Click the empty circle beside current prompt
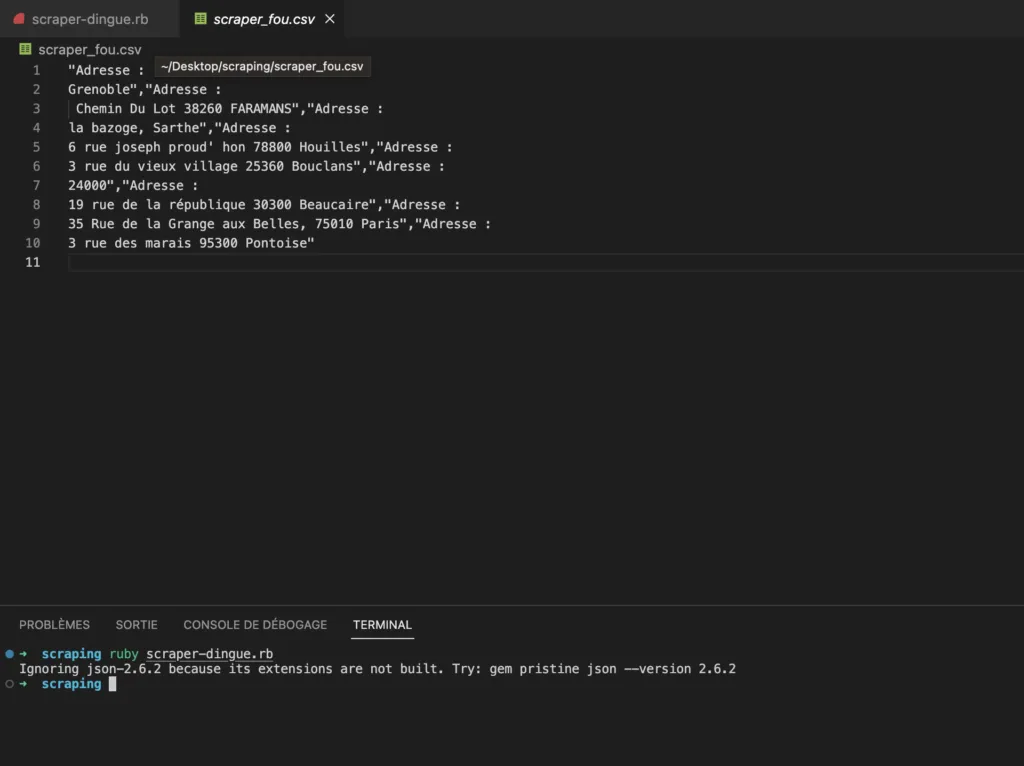Image resolution: width=1024 pixels, height=766 pixels. pyautogui.click(x=9, y=684)
